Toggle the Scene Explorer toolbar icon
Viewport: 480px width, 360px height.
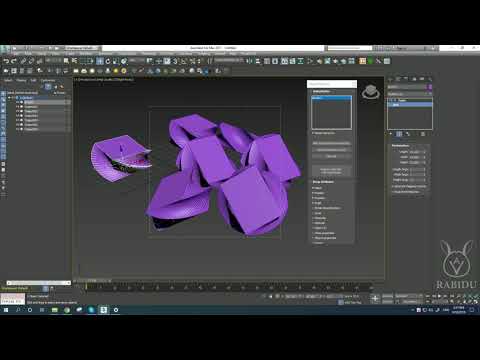click(x=267, y=61)
